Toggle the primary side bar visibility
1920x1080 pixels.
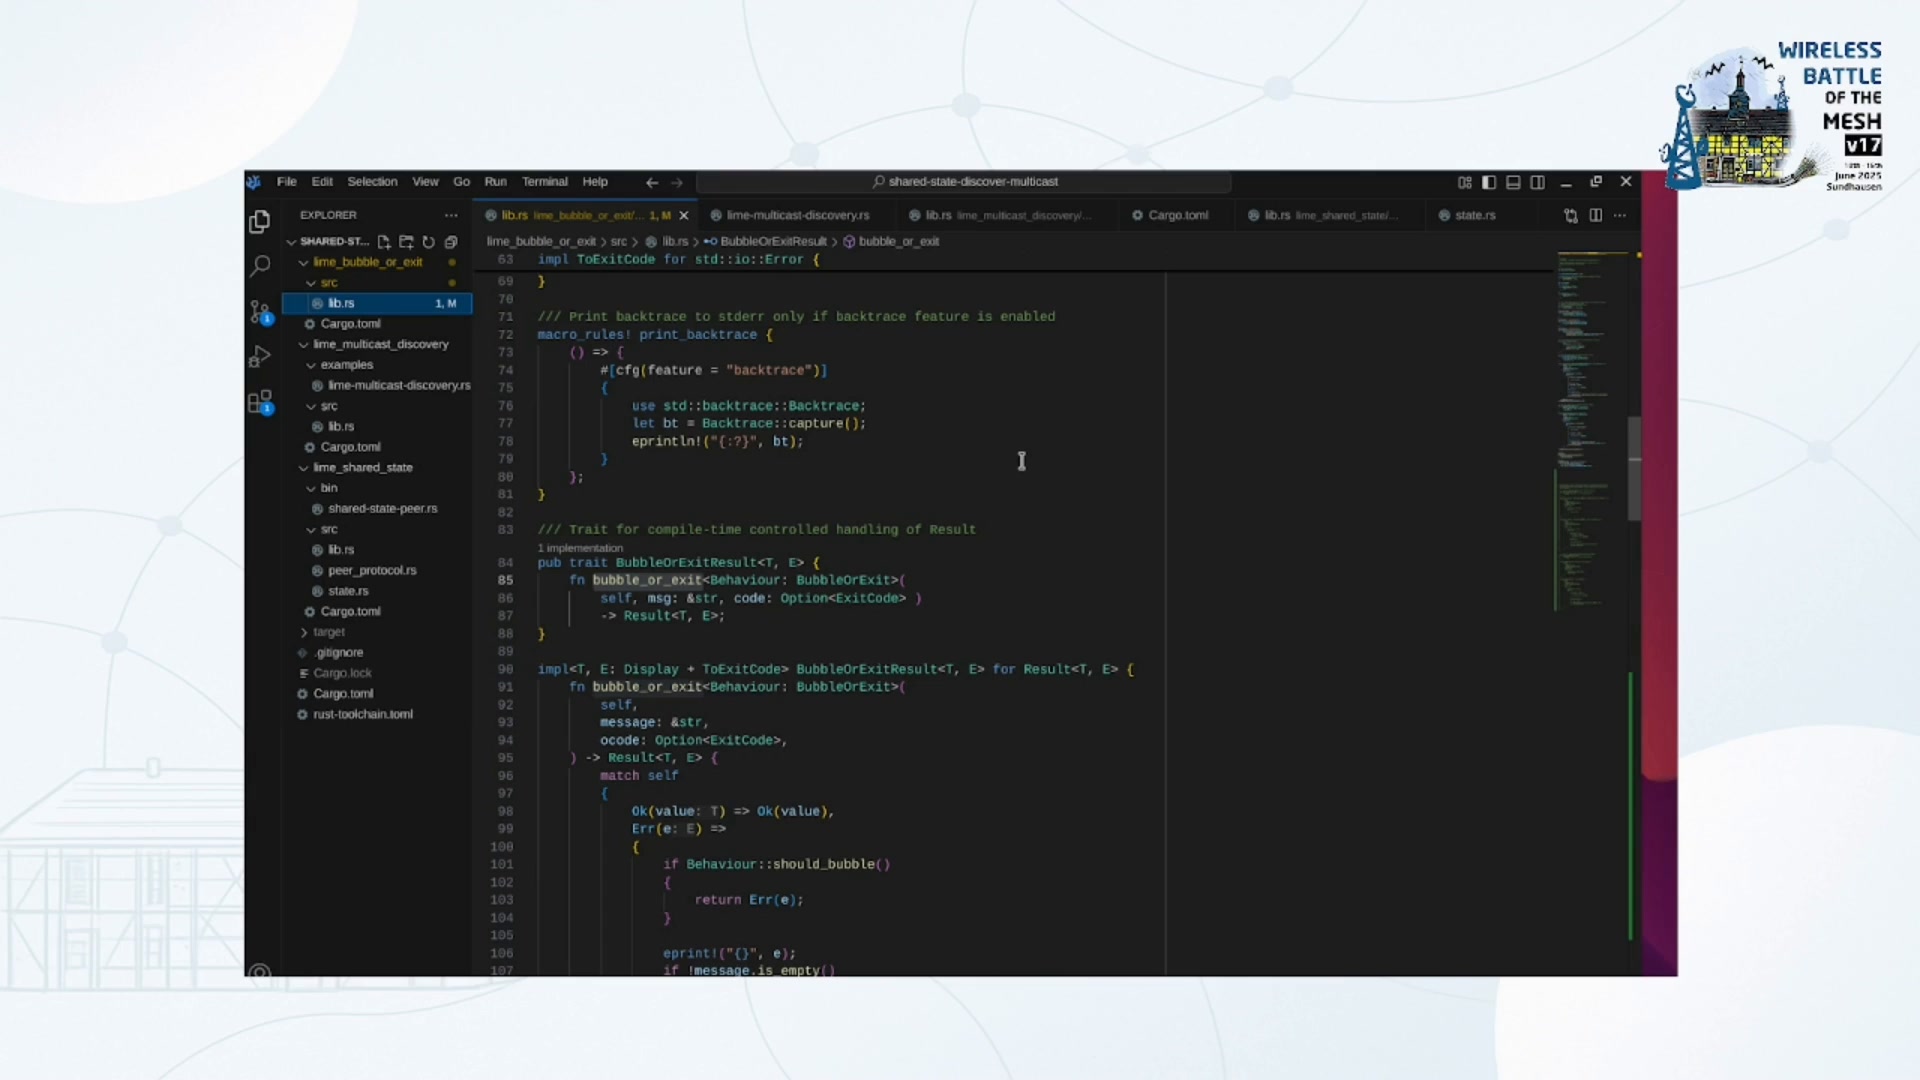pos(1489,182)
